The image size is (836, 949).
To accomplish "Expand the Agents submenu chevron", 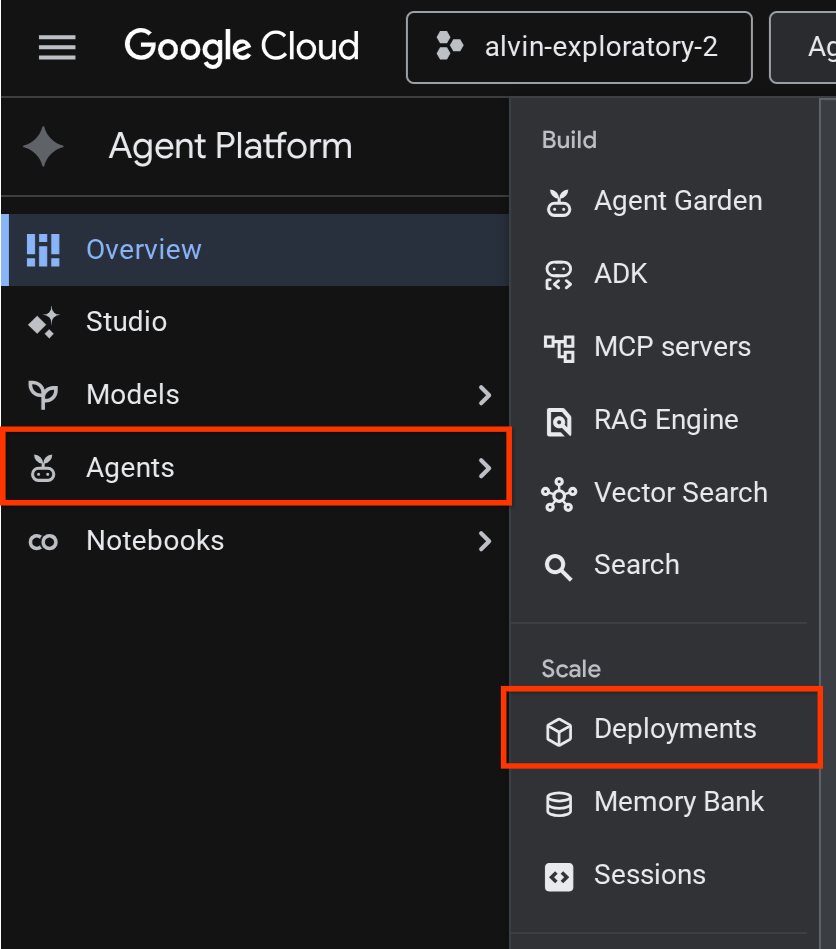I will pos(484,468).
